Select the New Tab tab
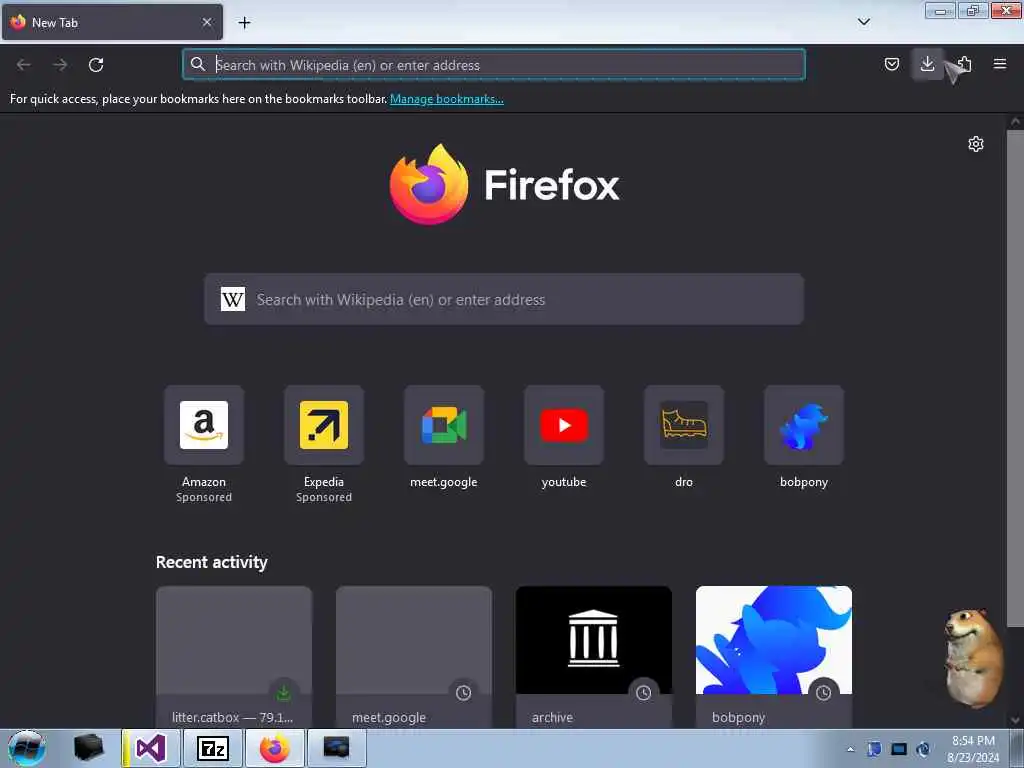Screen dimensions: 1024x768 112,22
